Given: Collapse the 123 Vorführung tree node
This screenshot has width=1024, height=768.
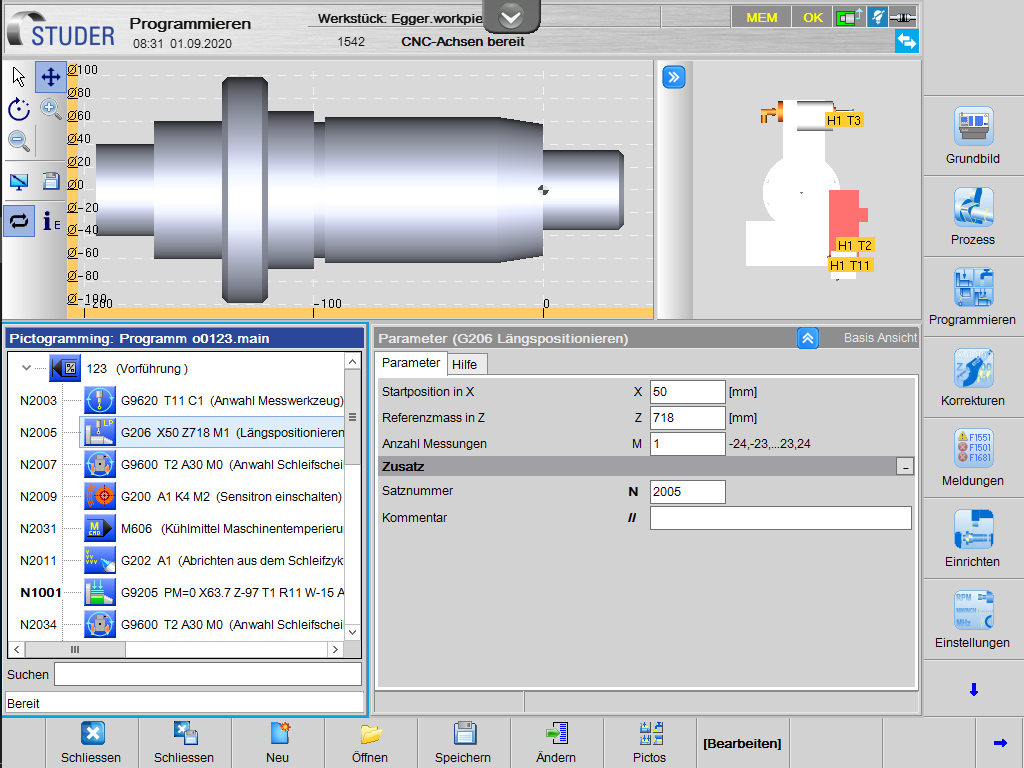Looking at the screenshot, I should [x=27, y=368].
